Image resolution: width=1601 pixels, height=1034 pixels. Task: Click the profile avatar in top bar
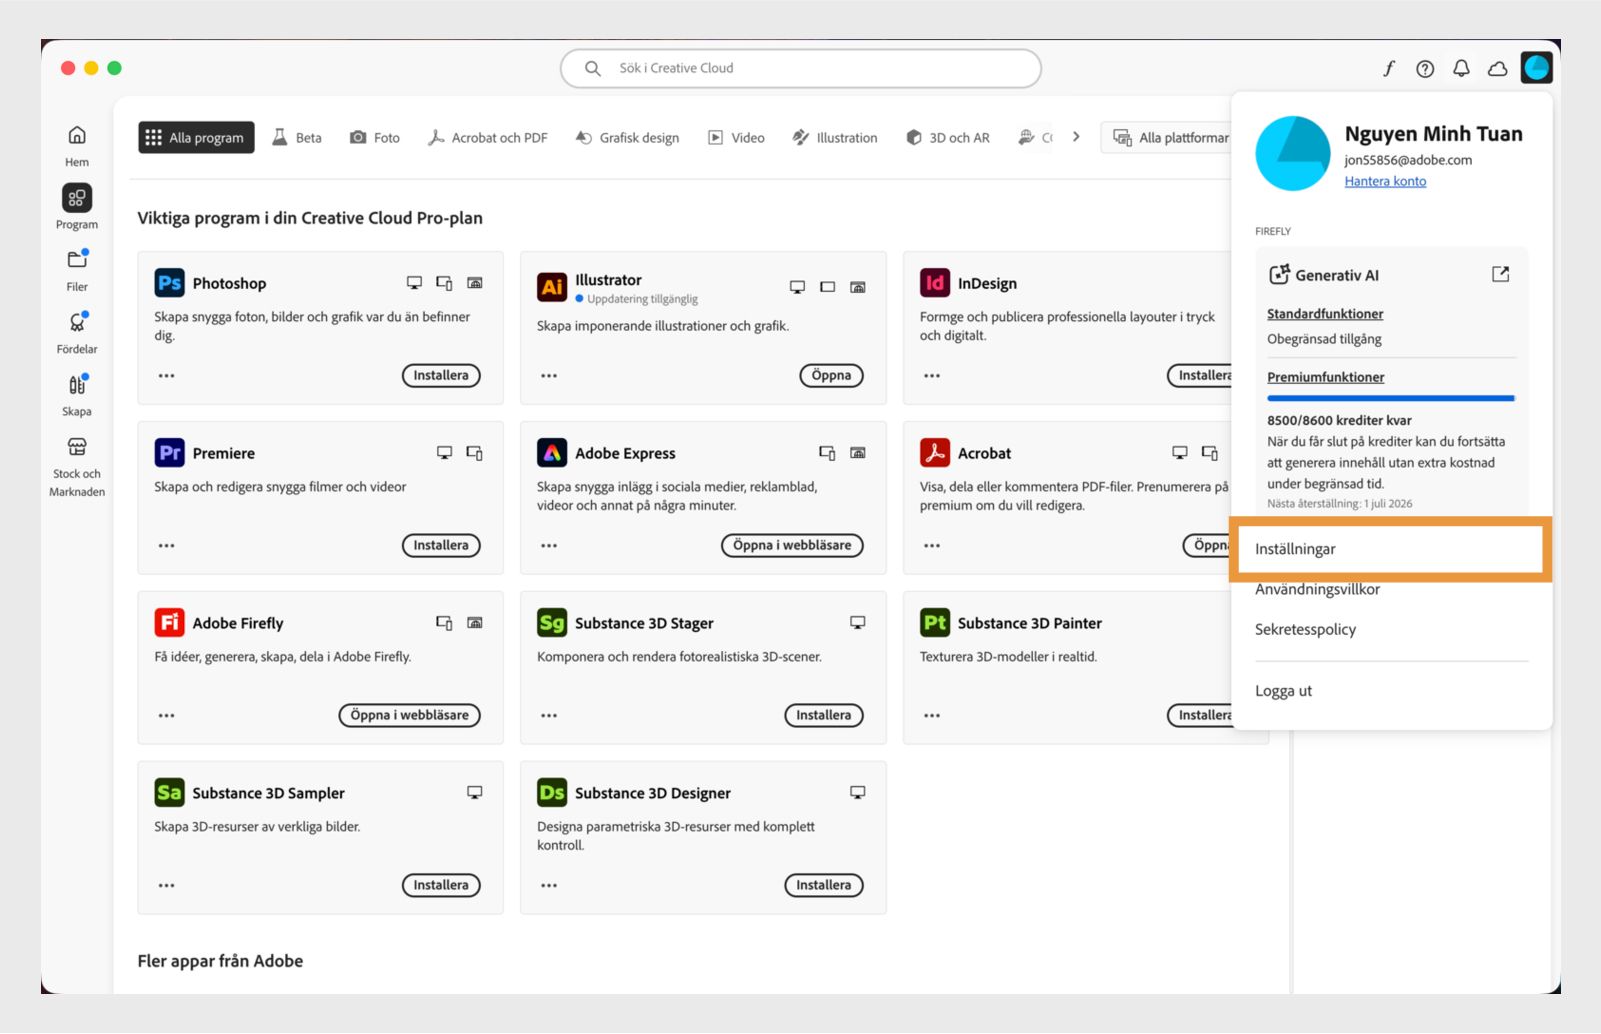pyautogui.click(x=1536, y=68)
